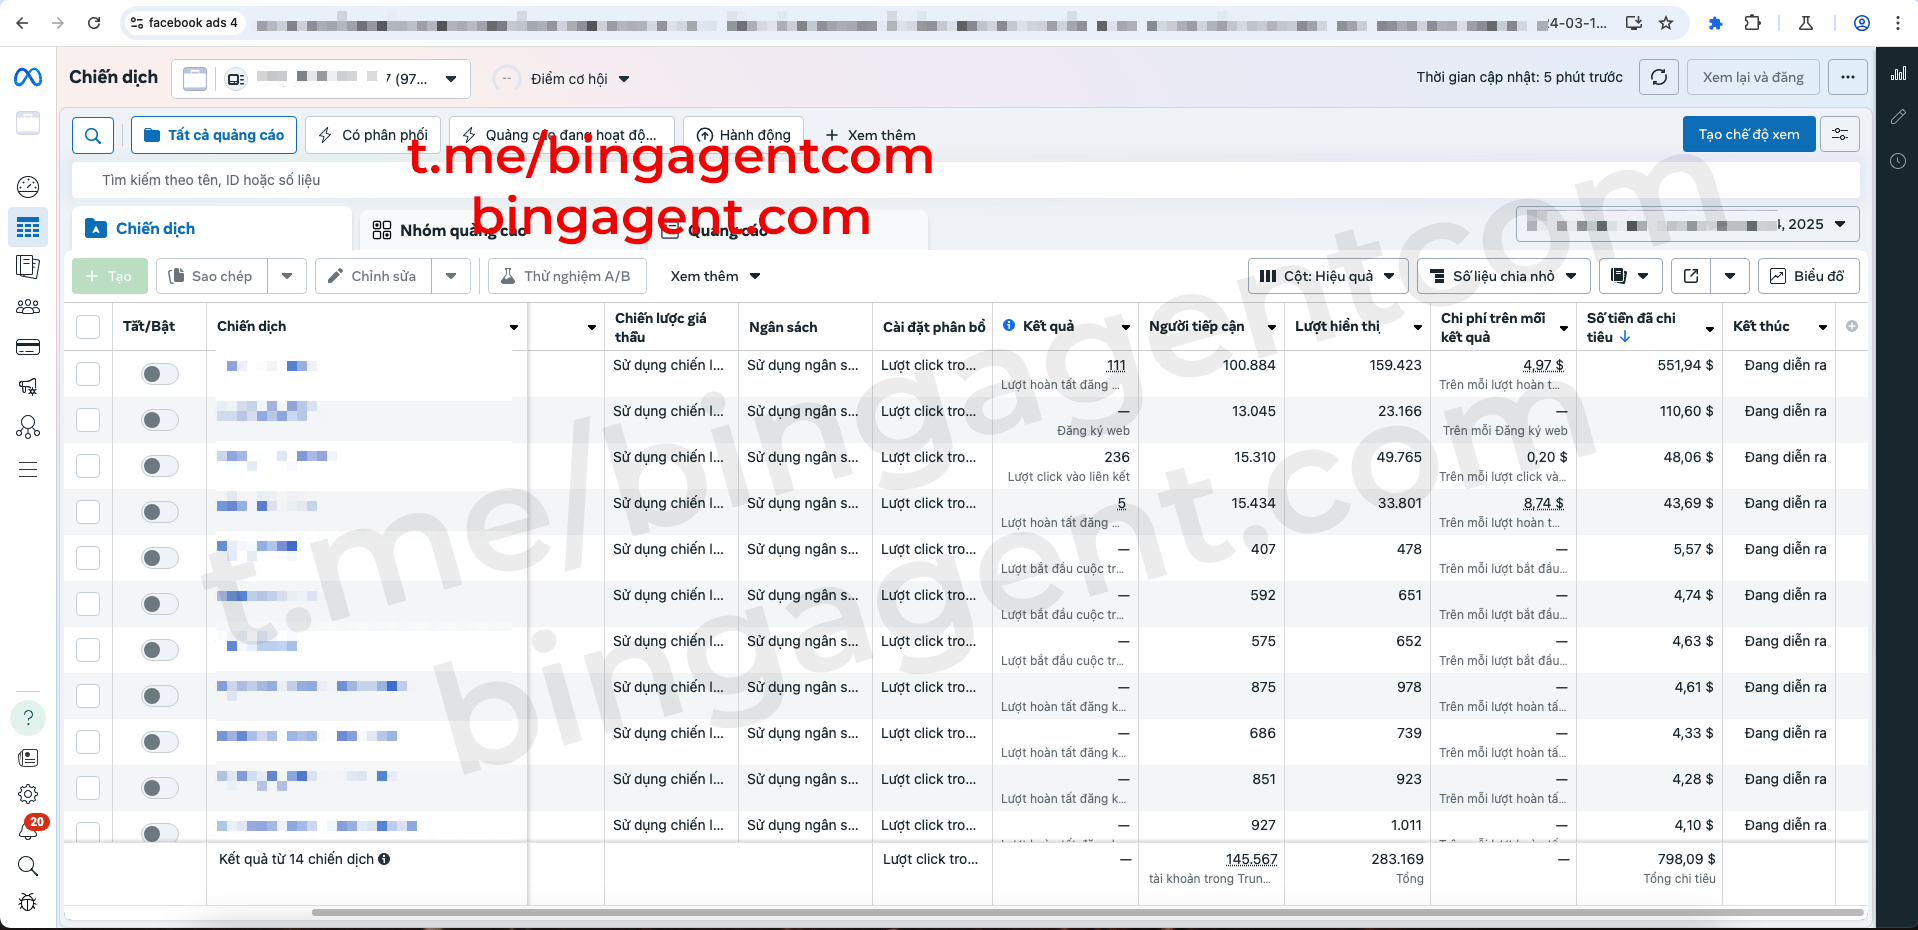Open the Cột: Hiệu quả columns dropdown
Viewport: 1918px width, 930px height.
pyautogui.click(x=1328, y=276)
